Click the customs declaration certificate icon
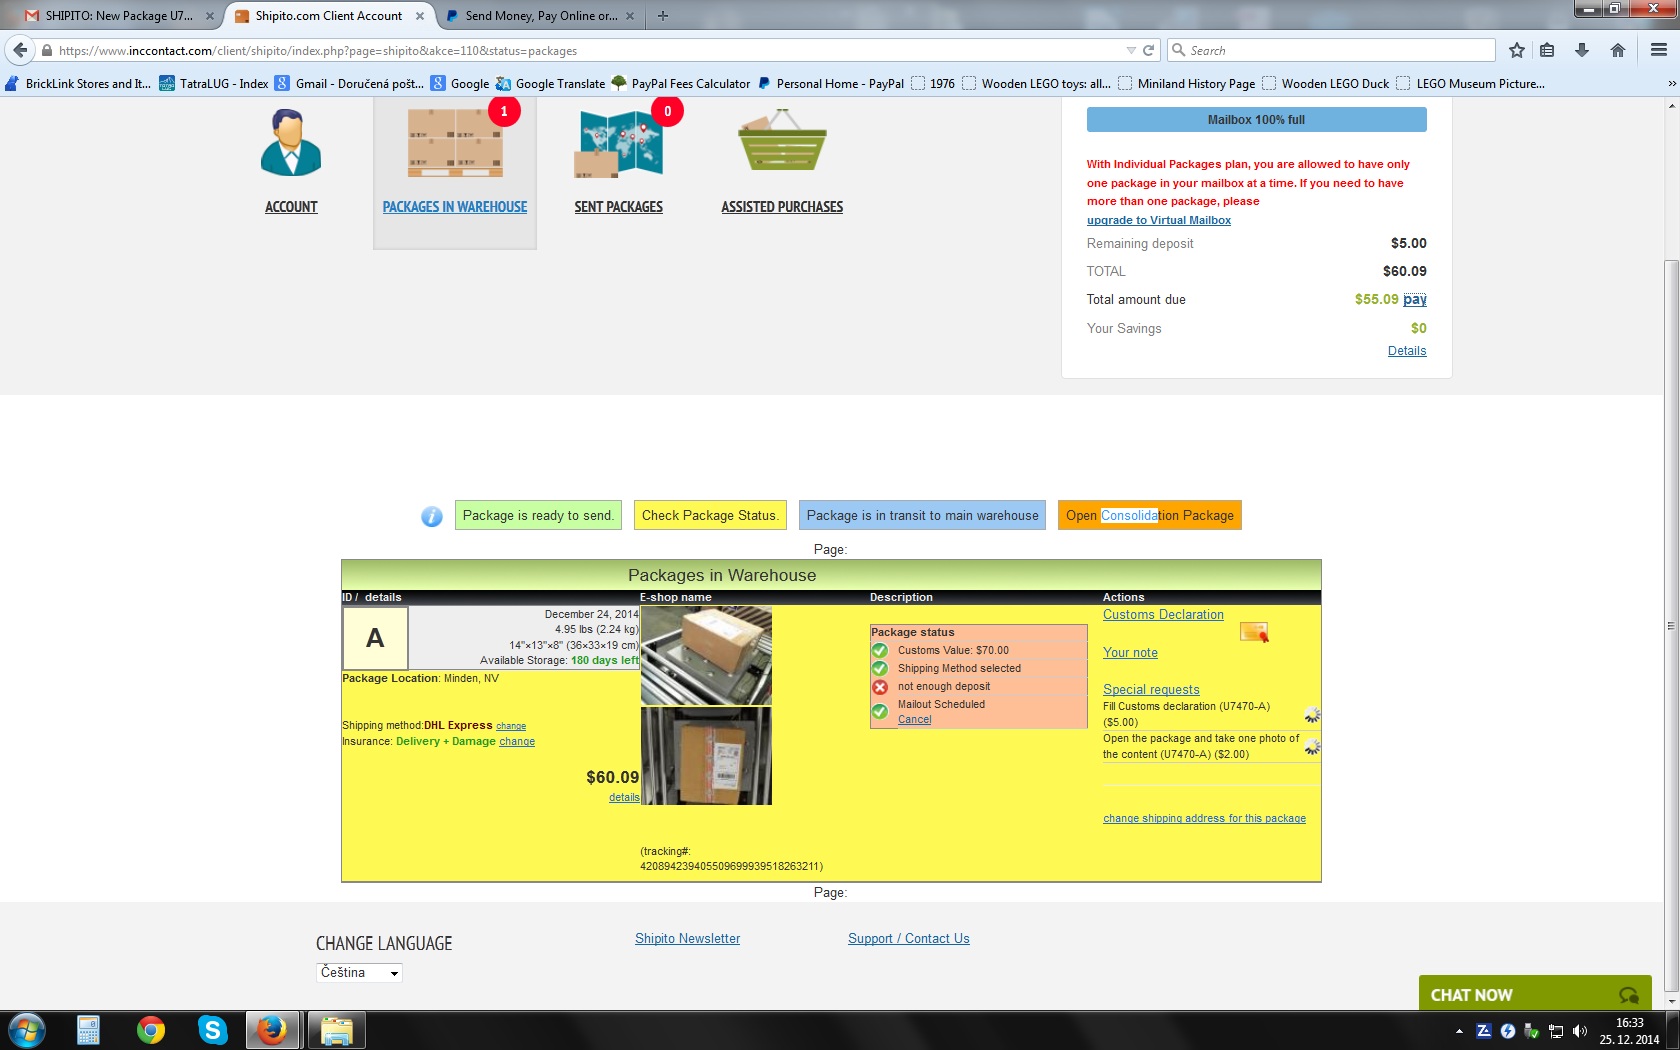Image resolution: width=1680 pixels, height=1050 pixels. coord(1254,633)
